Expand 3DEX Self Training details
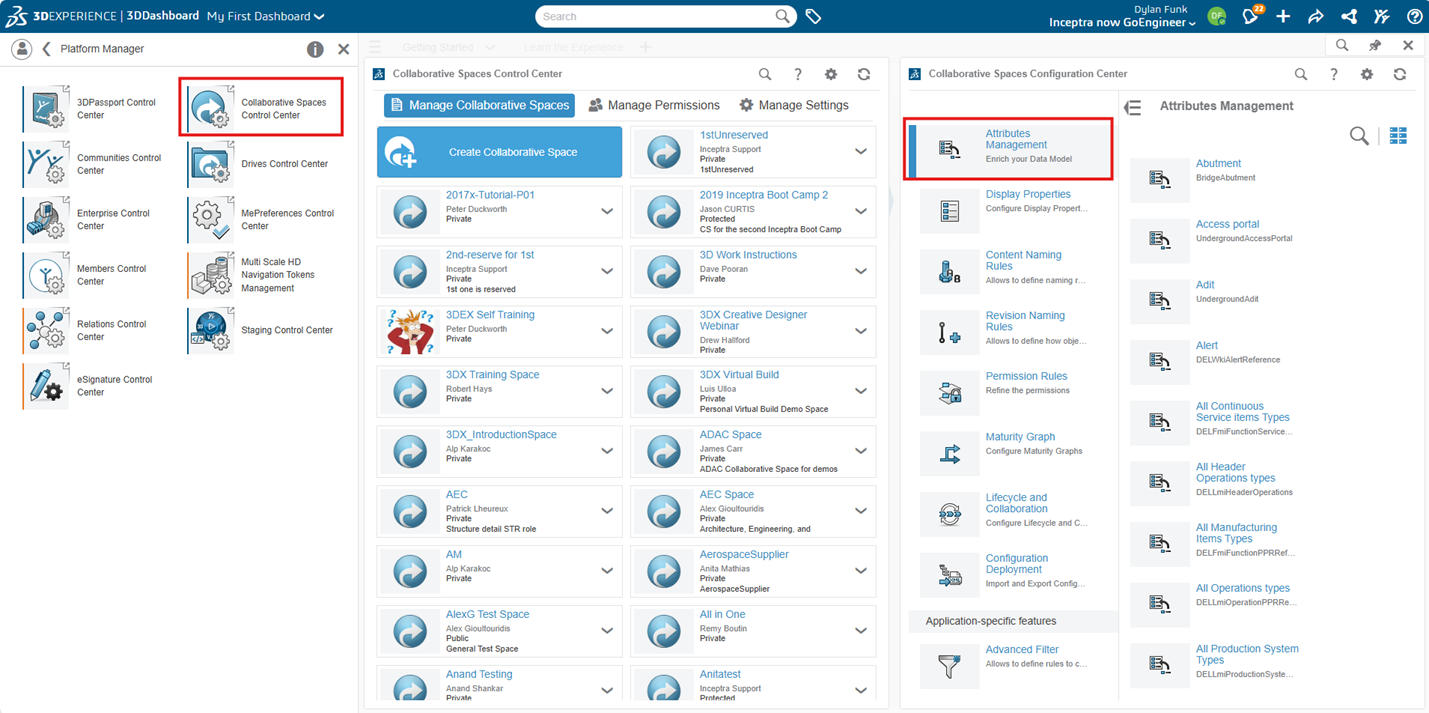Image resolution: width=1429 pixels, height=713 pixels. click(607, 331)
